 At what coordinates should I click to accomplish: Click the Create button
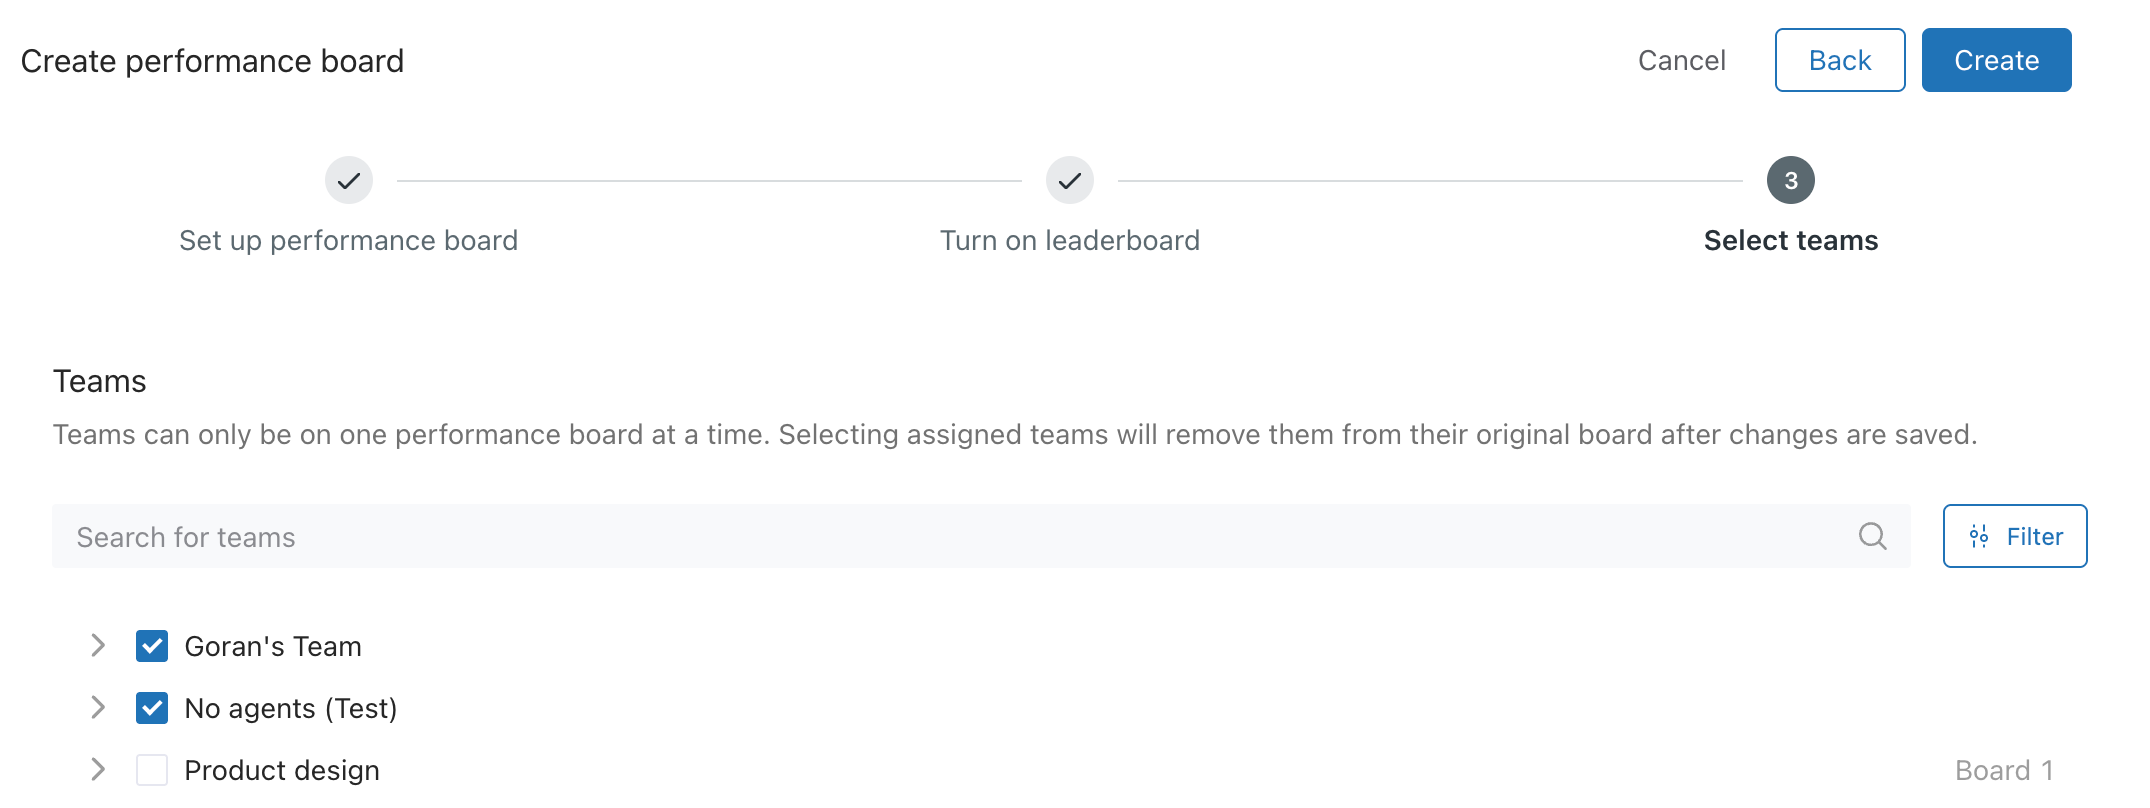coord(1997,60)
